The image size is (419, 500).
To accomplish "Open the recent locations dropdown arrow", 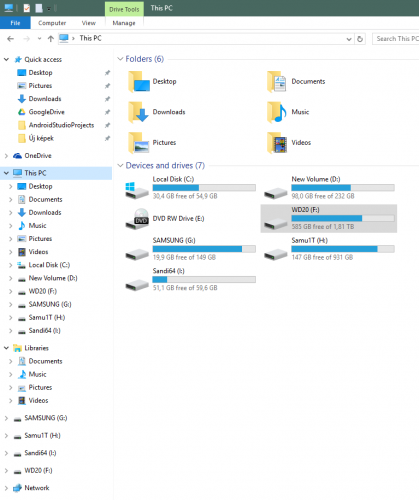I will [x=39, y=39].
